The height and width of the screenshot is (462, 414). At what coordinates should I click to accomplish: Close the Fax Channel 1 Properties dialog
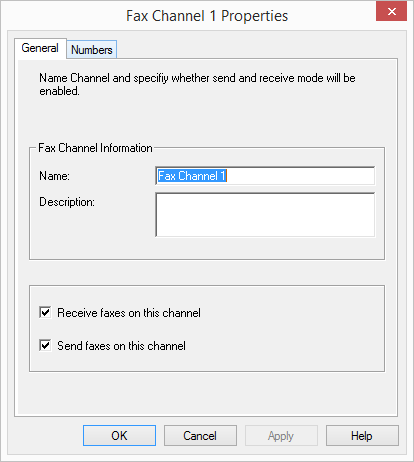[391, 12]
